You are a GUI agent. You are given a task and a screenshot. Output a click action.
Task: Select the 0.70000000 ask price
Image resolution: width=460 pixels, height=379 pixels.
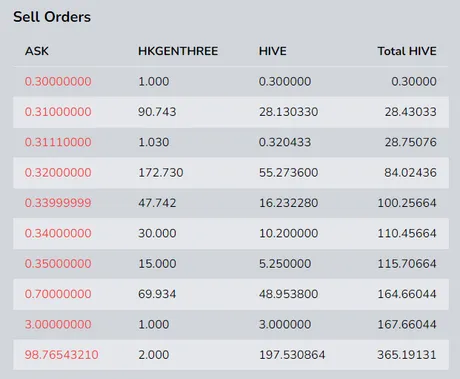pos(58,294)
